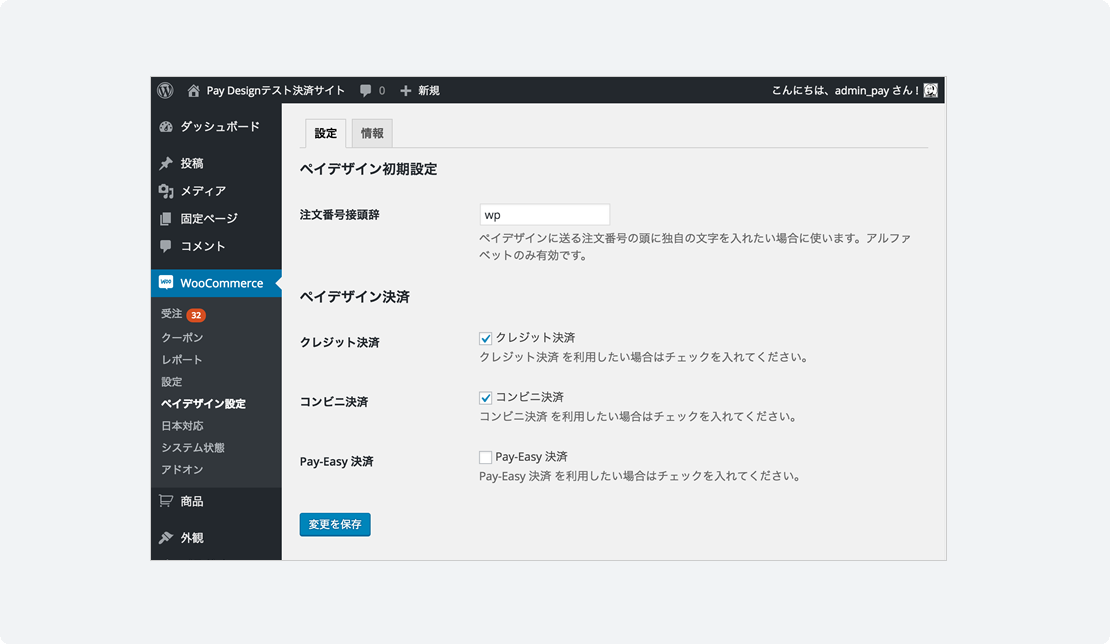Click the ダッシュボード gauge icon
This screenshot has width=1110, height=644.
166,127
